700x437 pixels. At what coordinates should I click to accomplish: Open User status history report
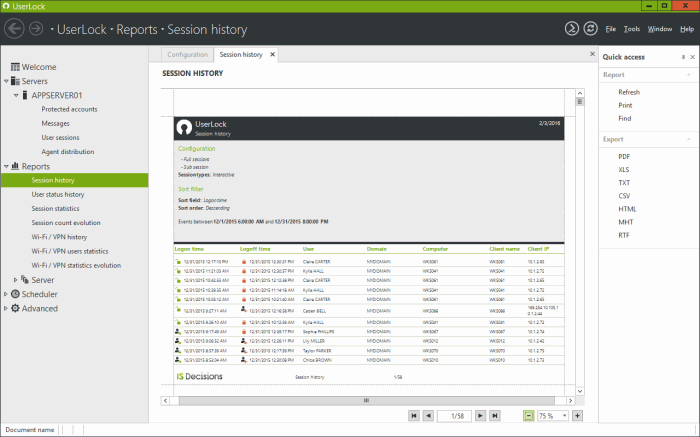click(x=58, y=195)
